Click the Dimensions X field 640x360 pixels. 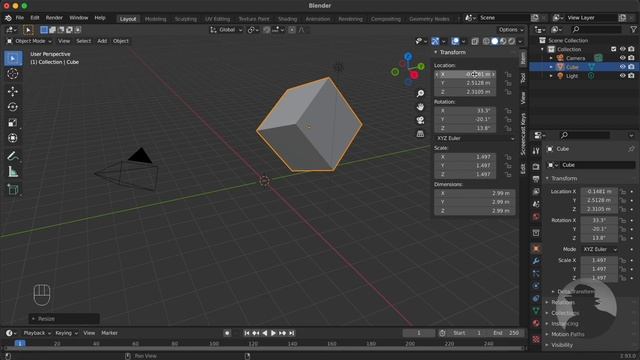click(475, 193)
